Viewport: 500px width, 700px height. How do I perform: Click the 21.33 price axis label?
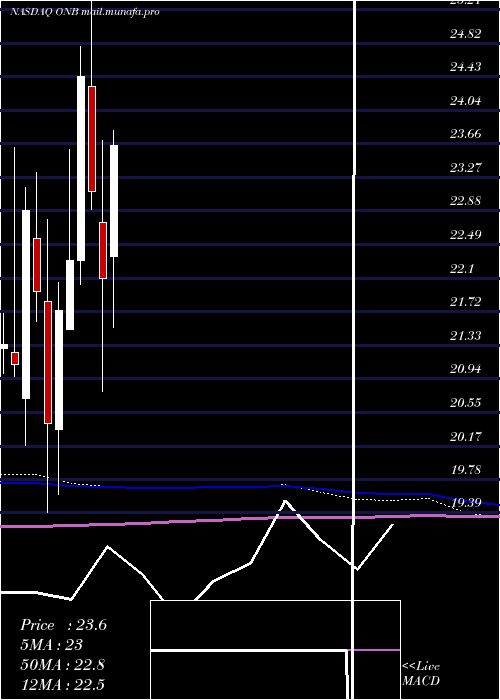[x=465, y=335]
